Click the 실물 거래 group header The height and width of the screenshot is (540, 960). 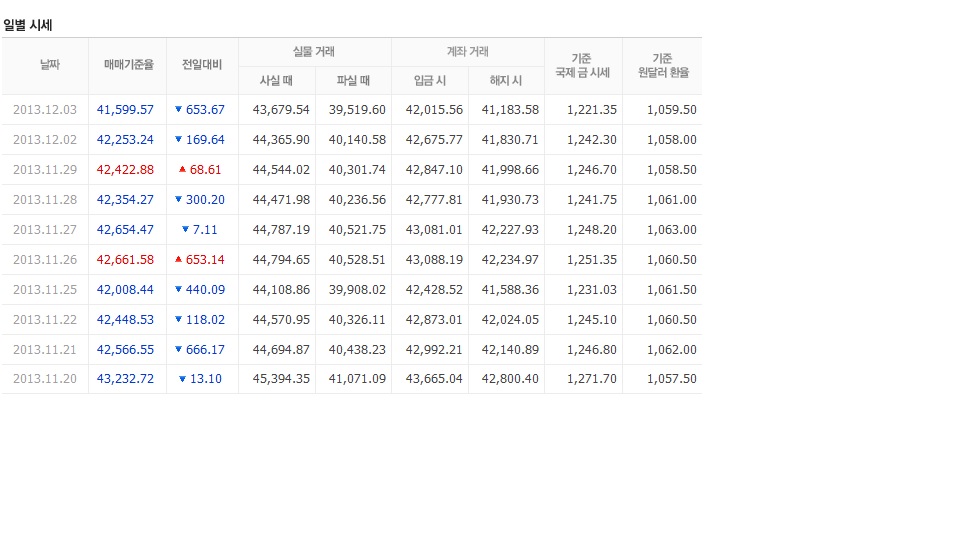(313, 51)
